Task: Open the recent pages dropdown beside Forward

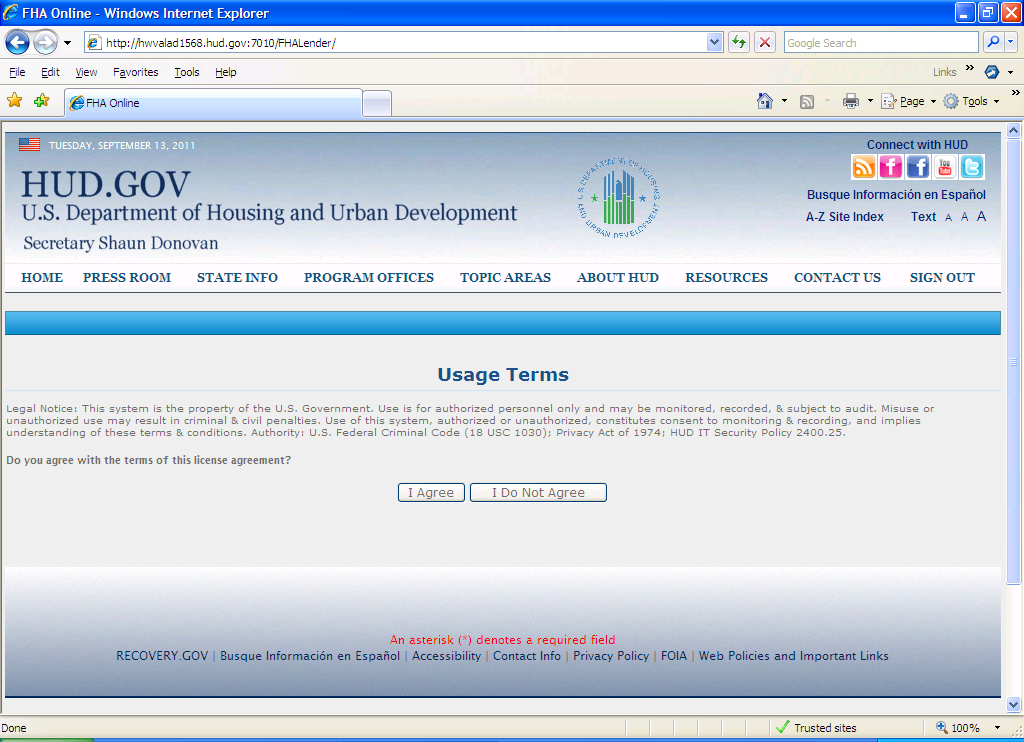Action: pos(67,43)
